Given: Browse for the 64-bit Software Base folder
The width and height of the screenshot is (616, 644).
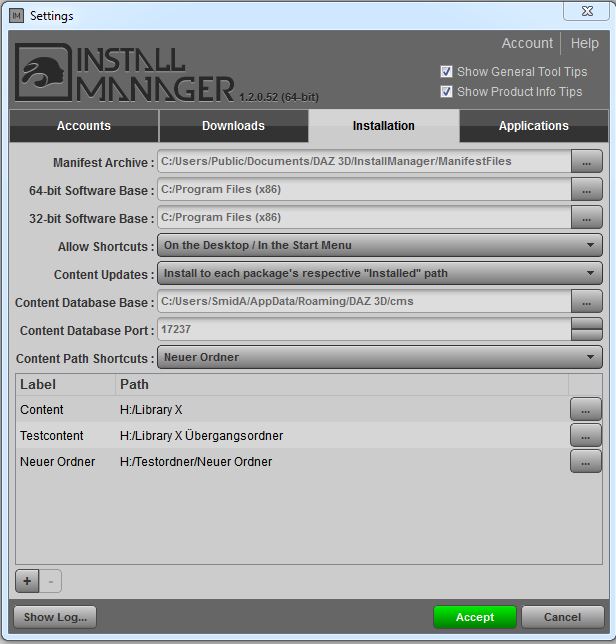Looking at the screenshot, I should click(586, 189).
